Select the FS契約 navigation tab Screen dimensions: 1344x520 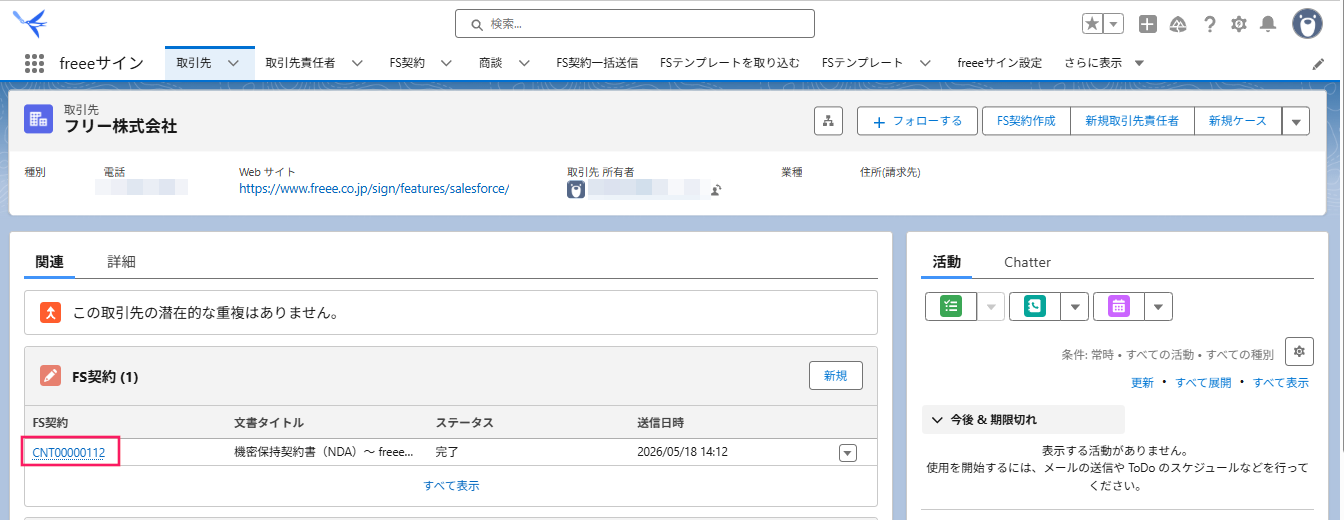407,63
